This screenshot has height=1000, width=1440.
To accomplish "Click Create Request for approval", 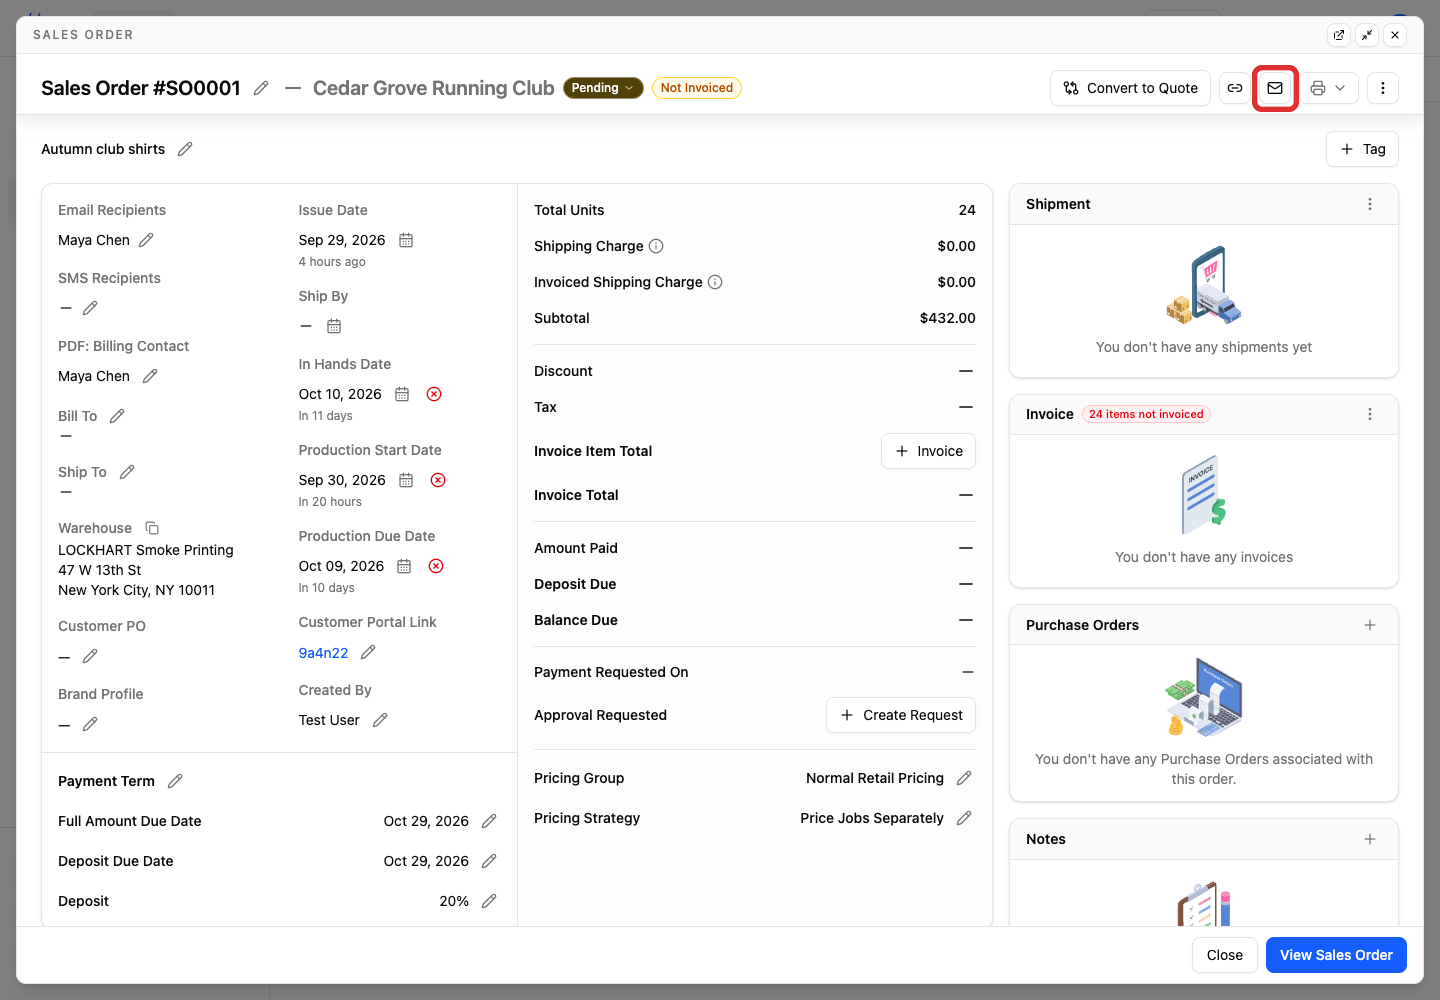I will click(x=901, y=715).
